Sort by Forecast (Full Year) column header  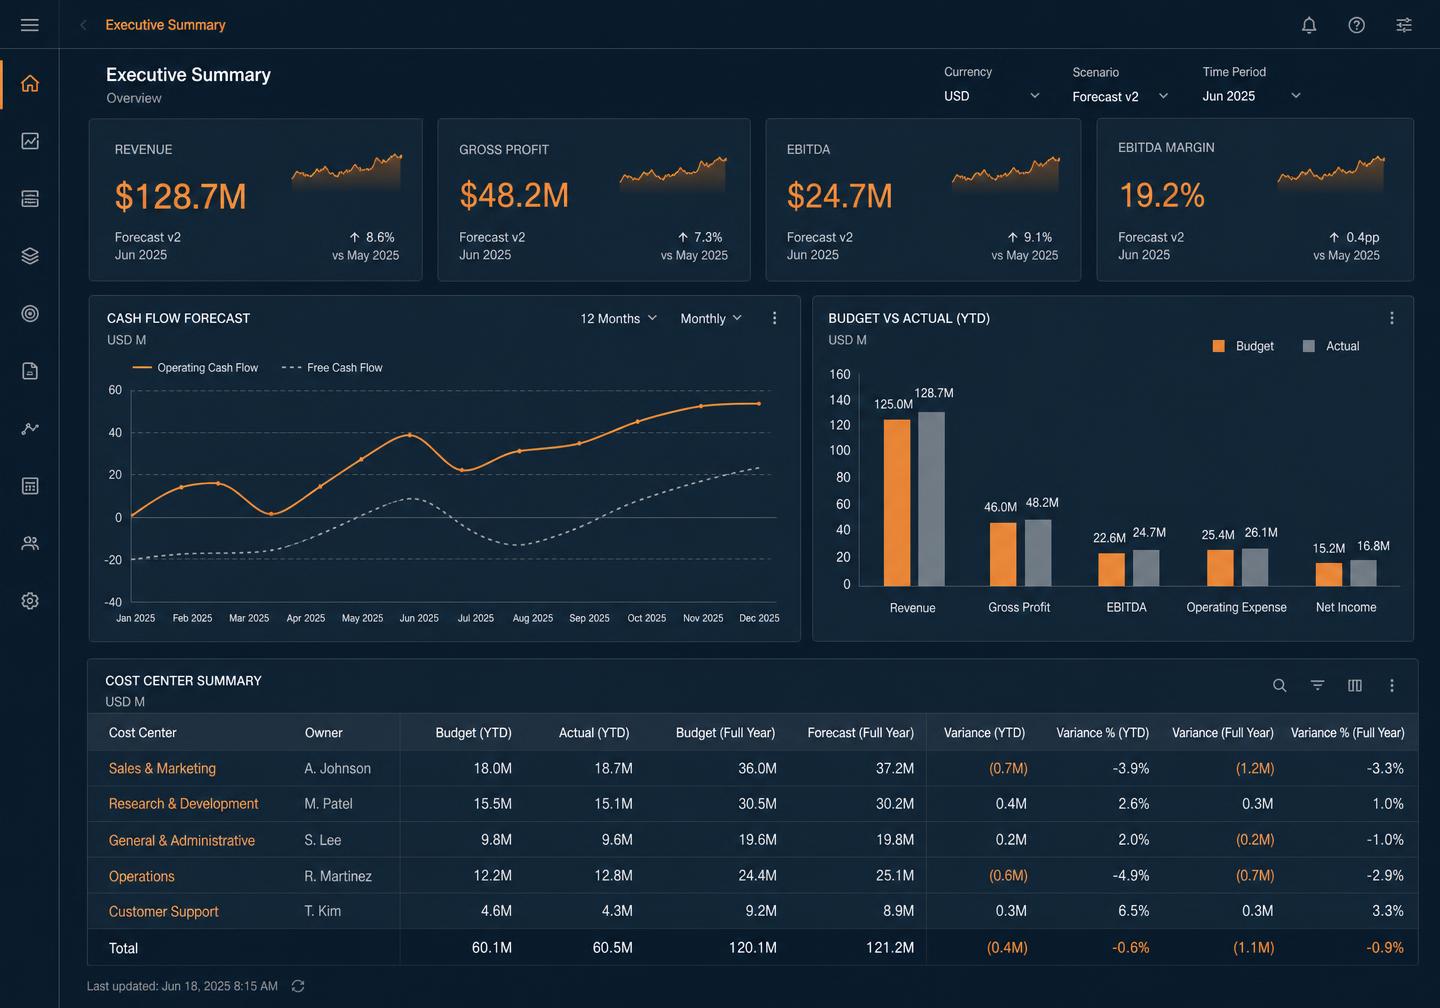pos(860,733)
